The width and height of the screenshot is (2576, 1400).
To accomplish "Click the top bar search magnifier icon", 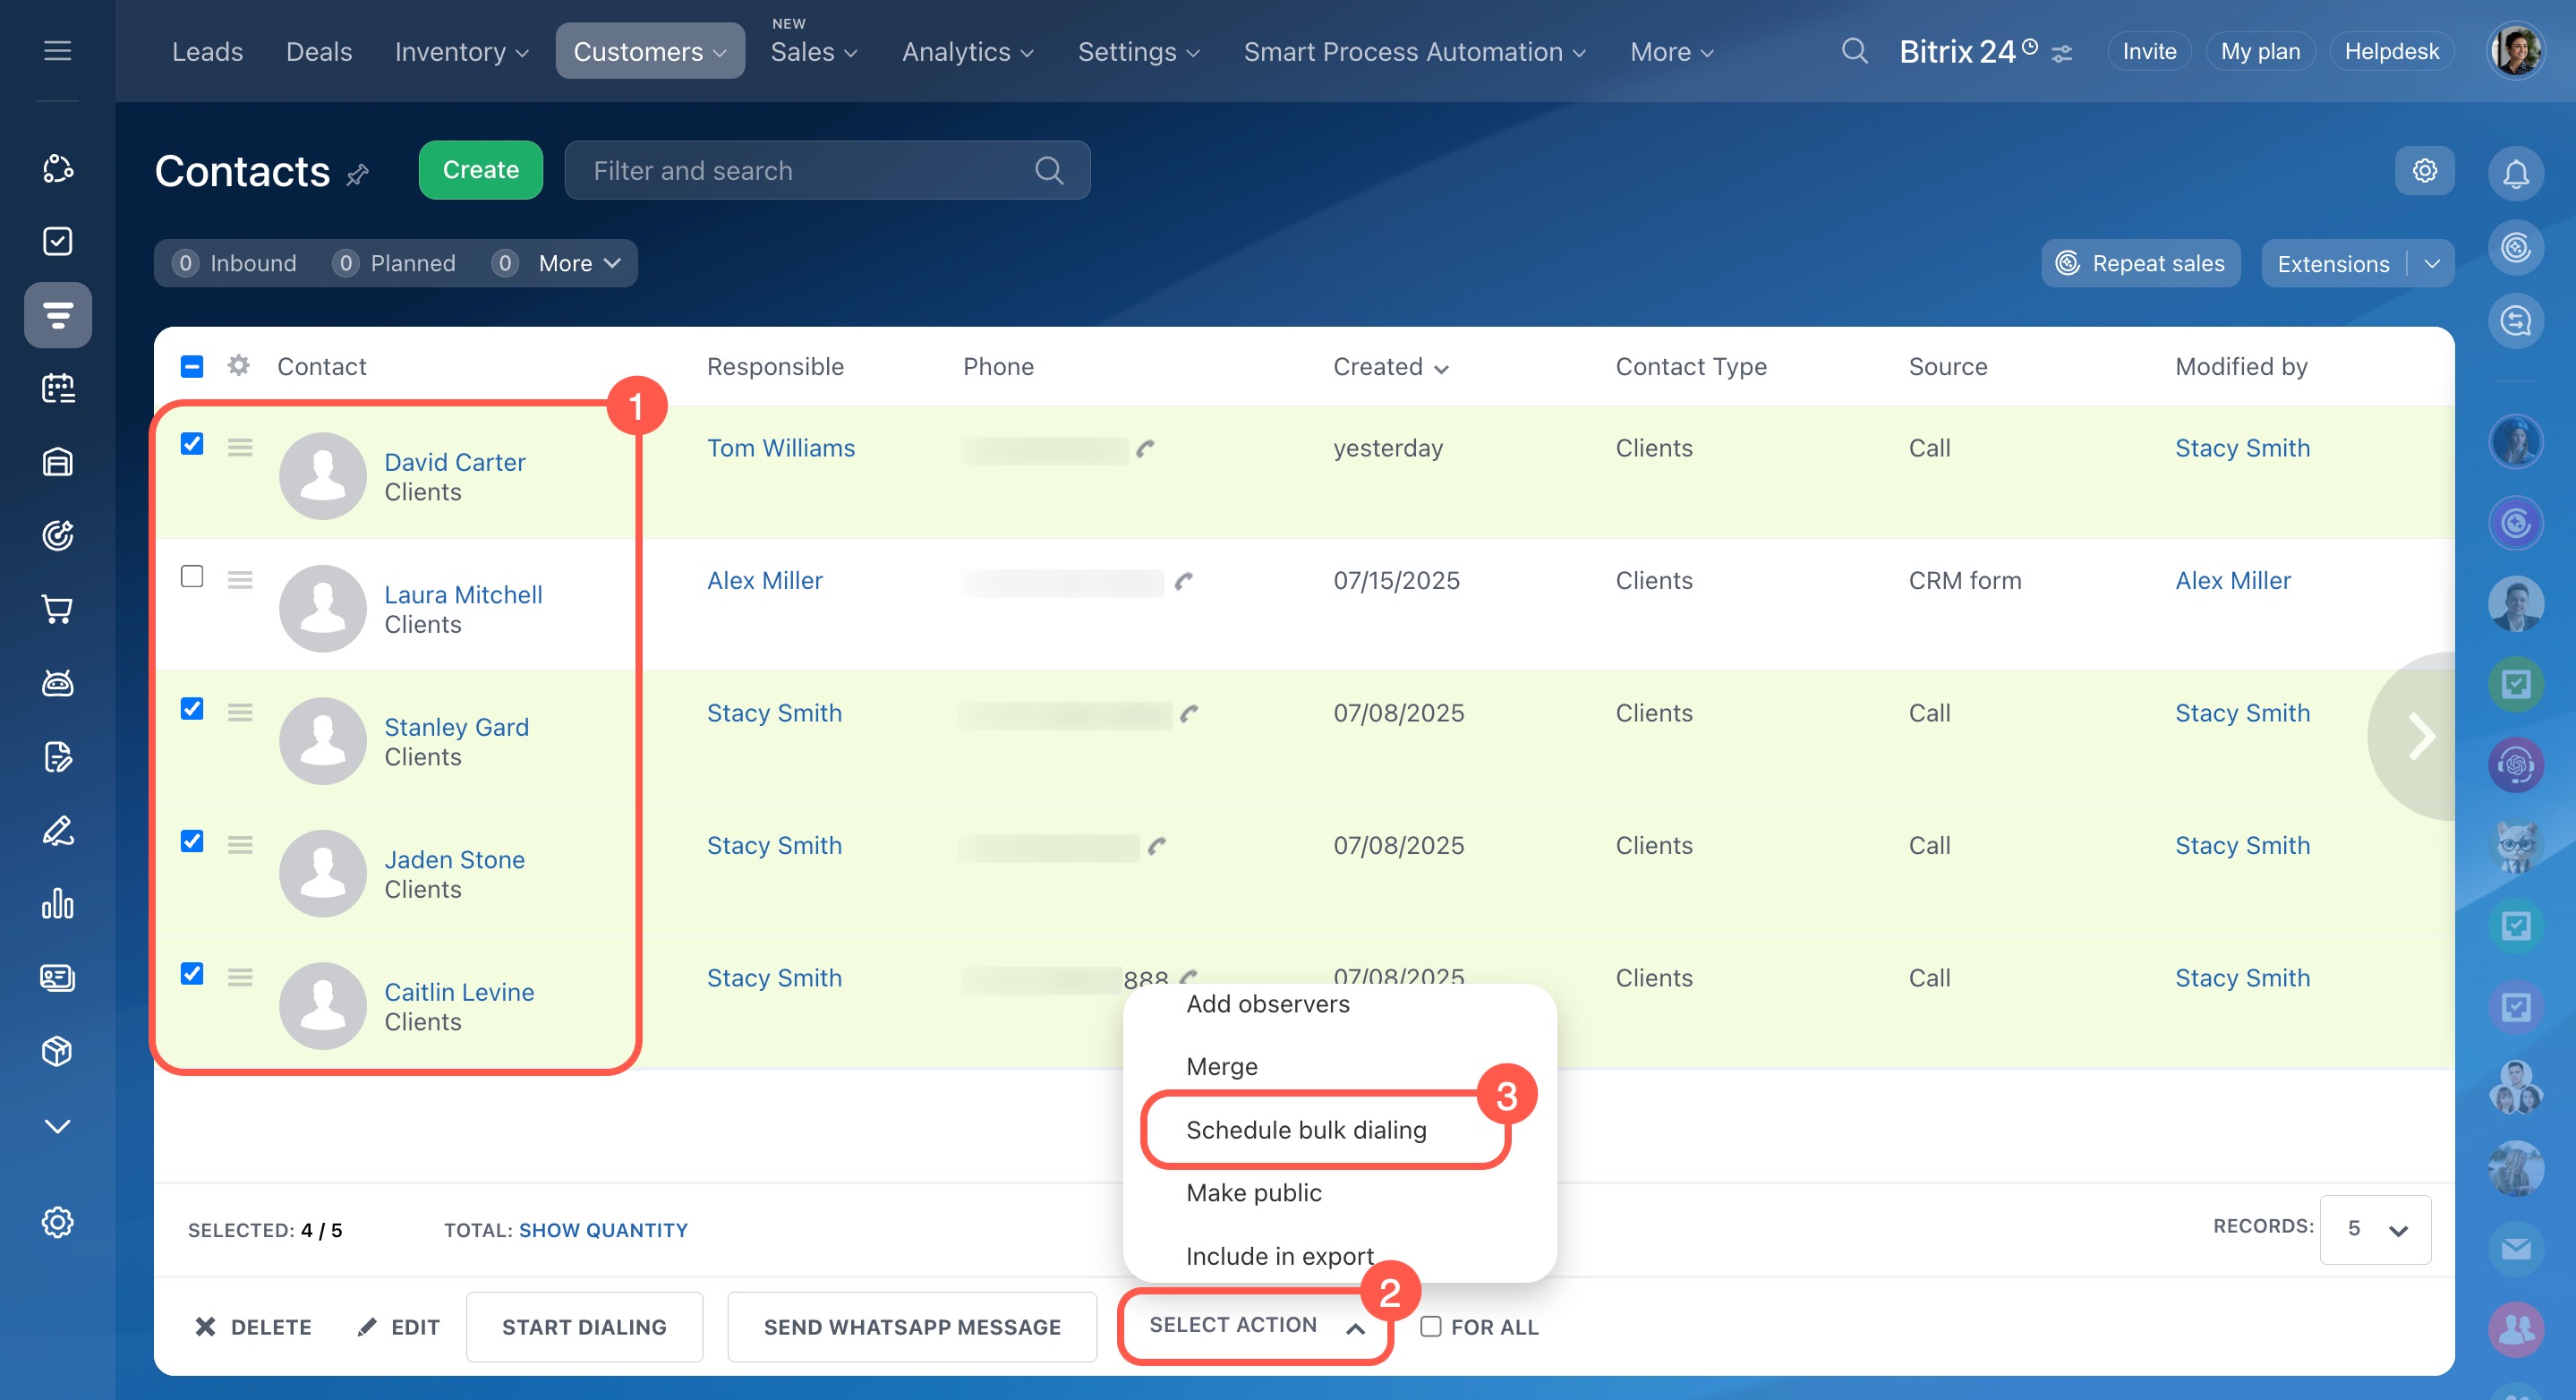I will click(1854, 51).
